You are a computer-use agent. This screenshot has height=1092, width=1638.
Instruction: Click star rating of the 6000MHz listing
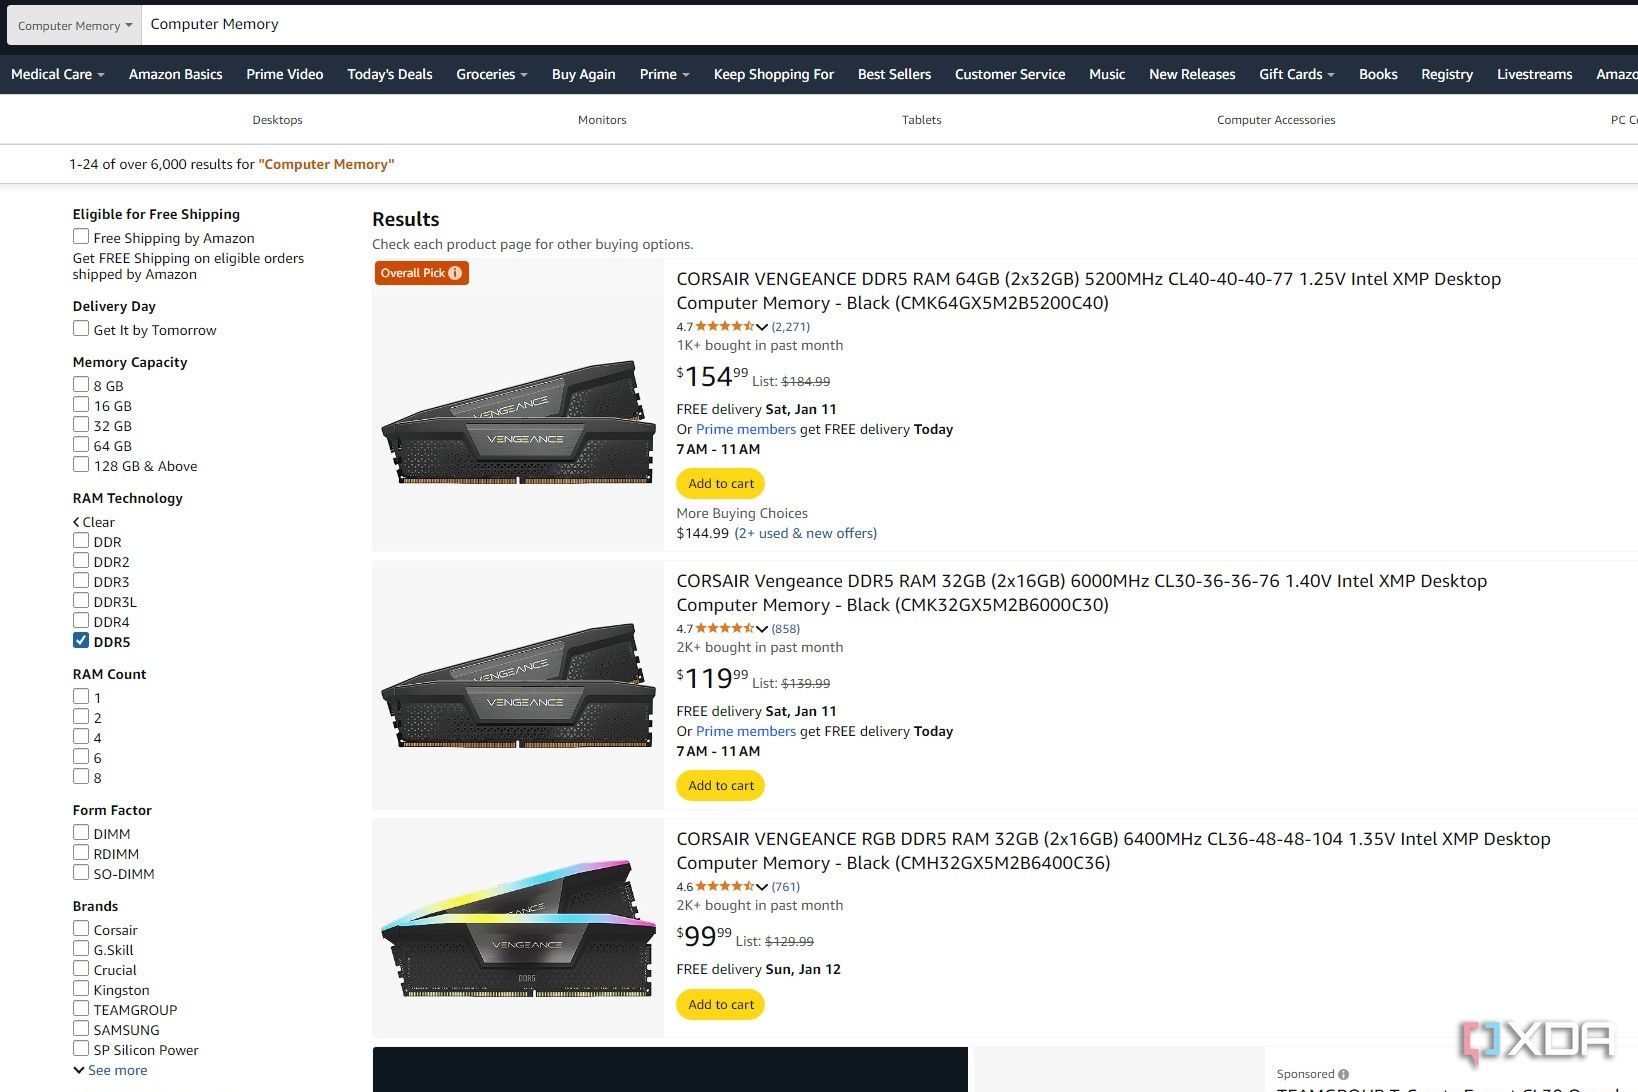tap(725, 628)
